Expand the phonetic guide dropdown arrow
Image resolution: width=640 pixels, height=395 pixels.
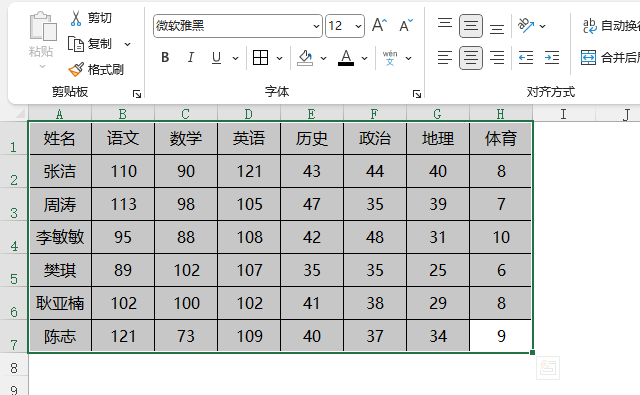click(x=409, y=58)
